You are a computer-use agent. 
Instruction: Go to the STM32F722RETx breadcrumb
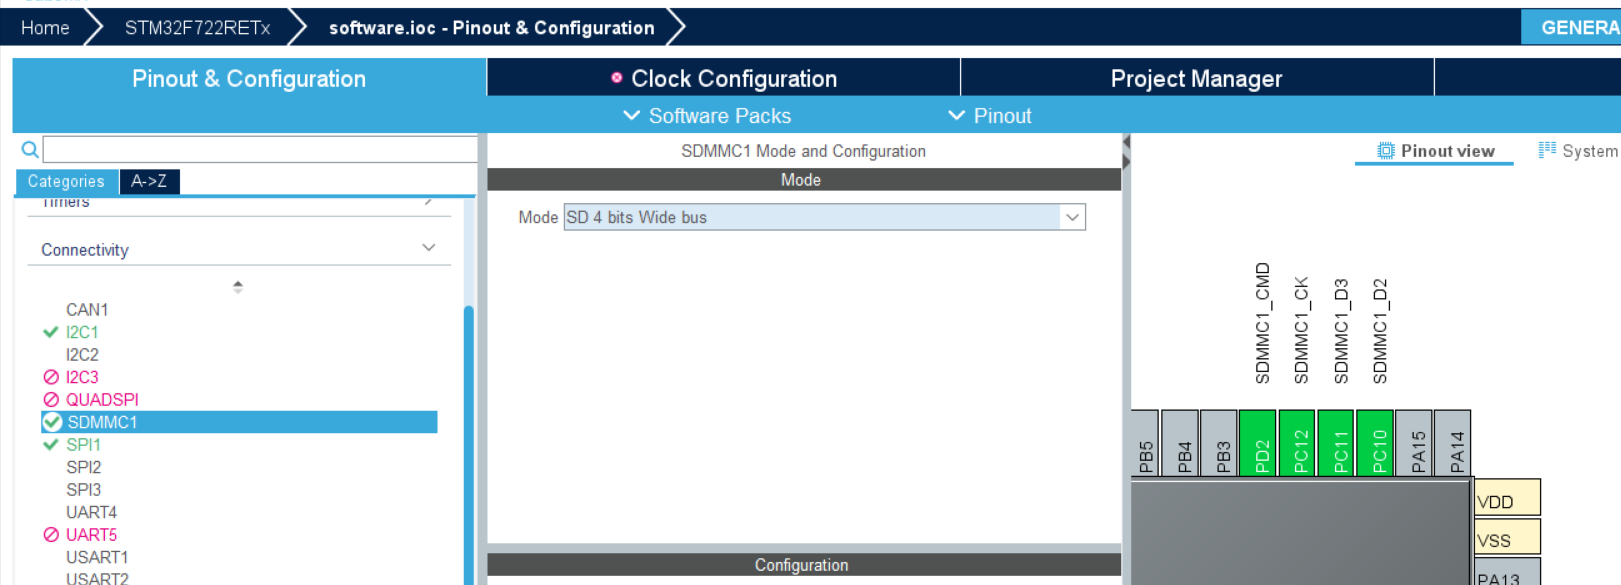tap(197, 28)
